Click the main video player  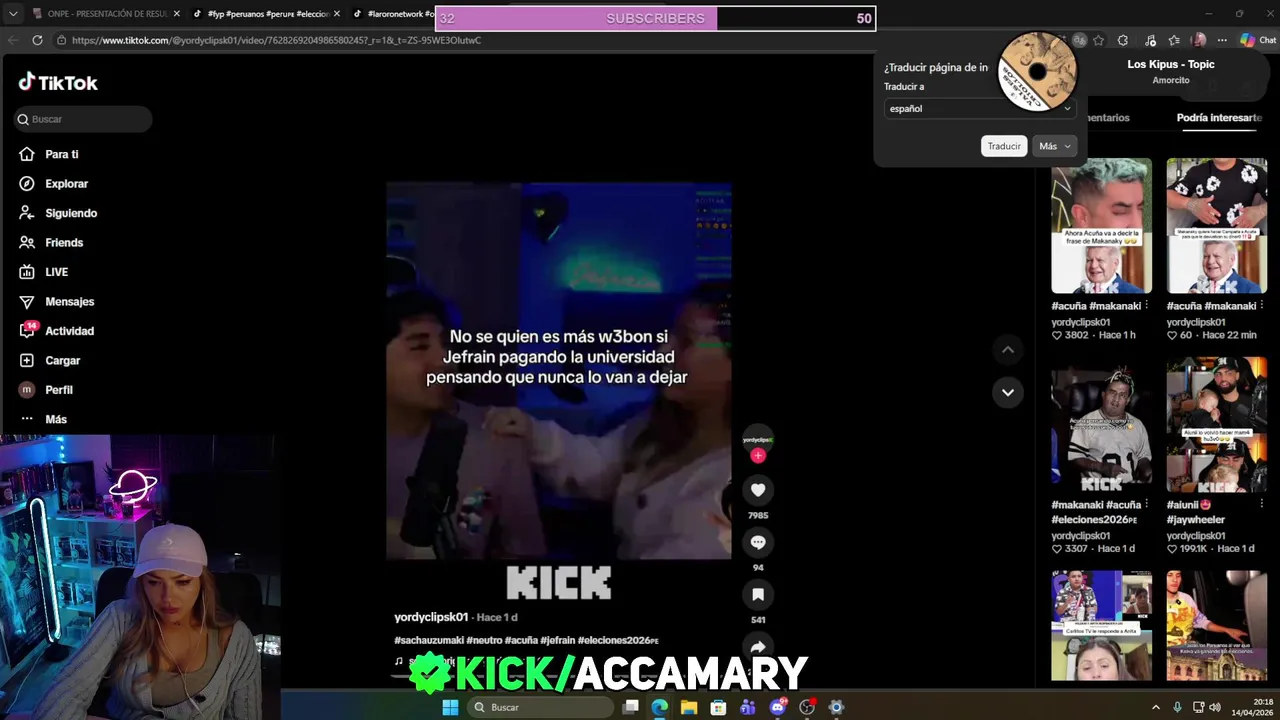pos(559,370)
